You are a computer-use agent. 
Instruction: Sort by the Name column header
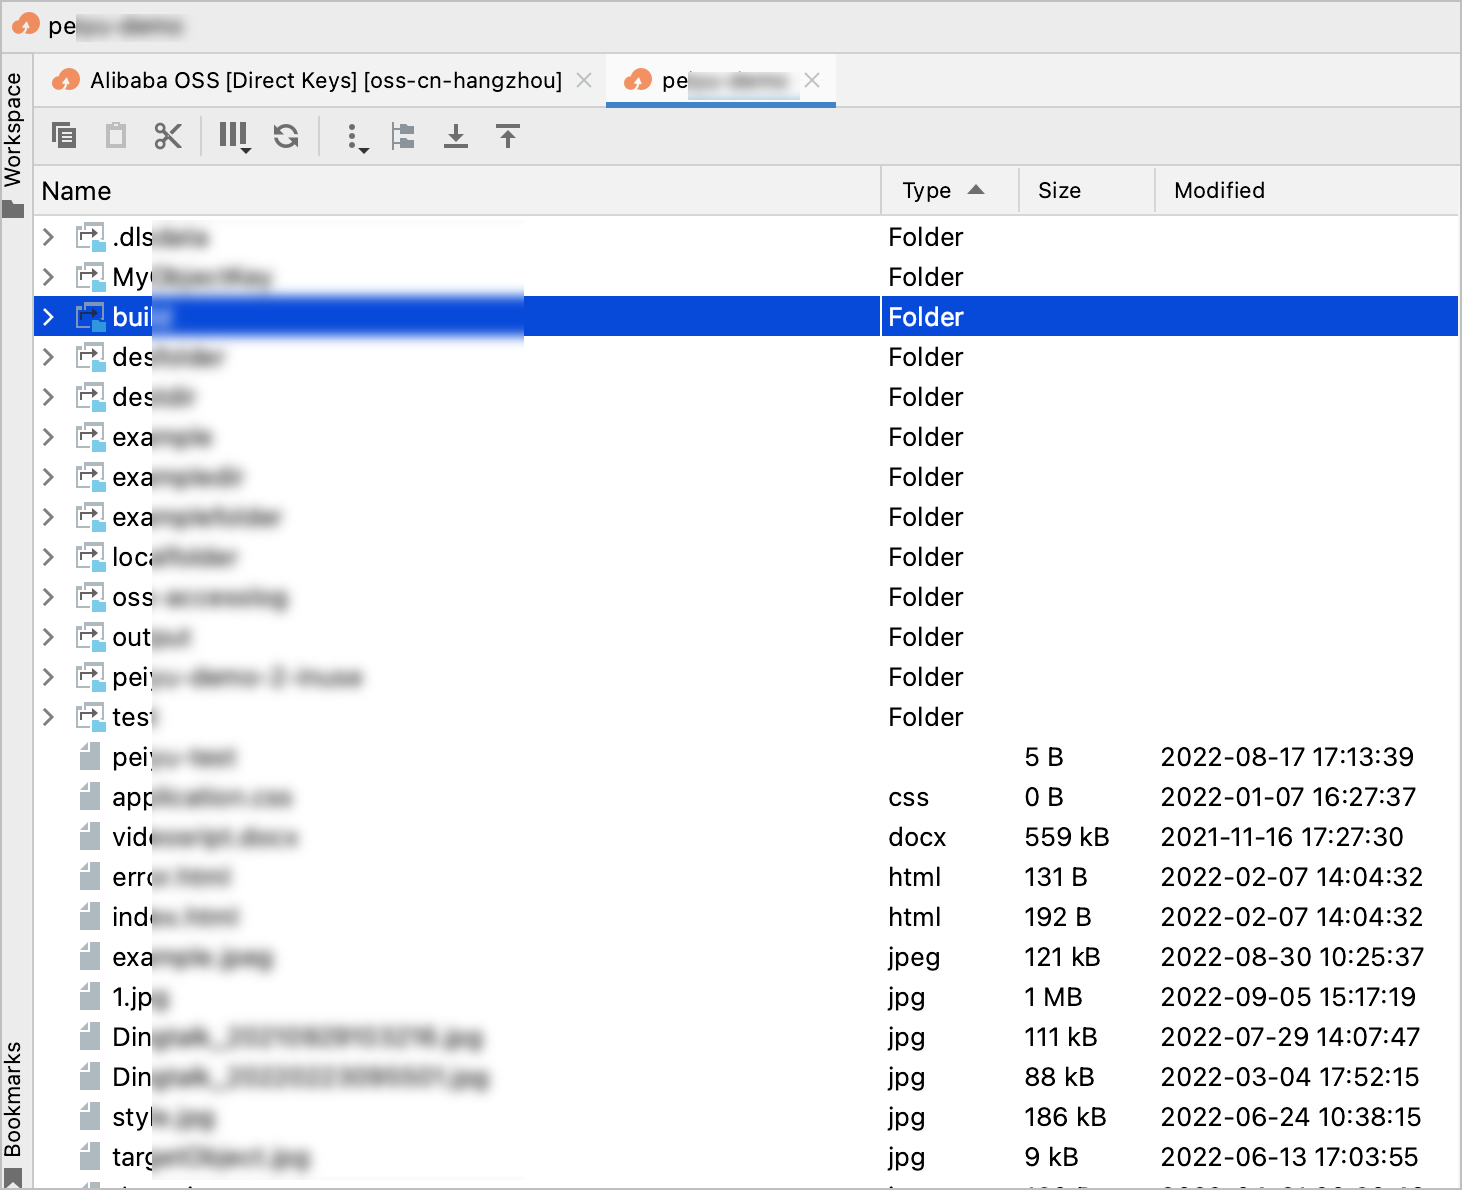457,190
